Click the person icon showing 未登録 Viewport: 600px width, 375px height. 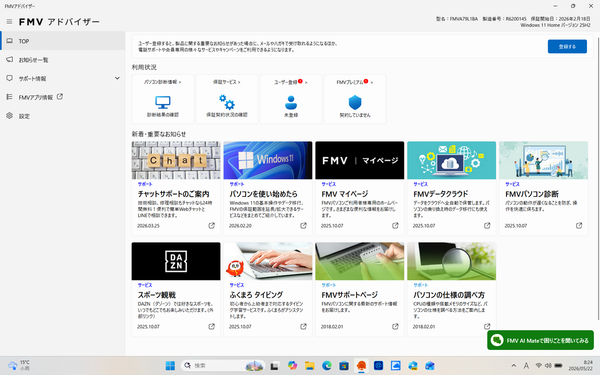[x=291, y=102]
